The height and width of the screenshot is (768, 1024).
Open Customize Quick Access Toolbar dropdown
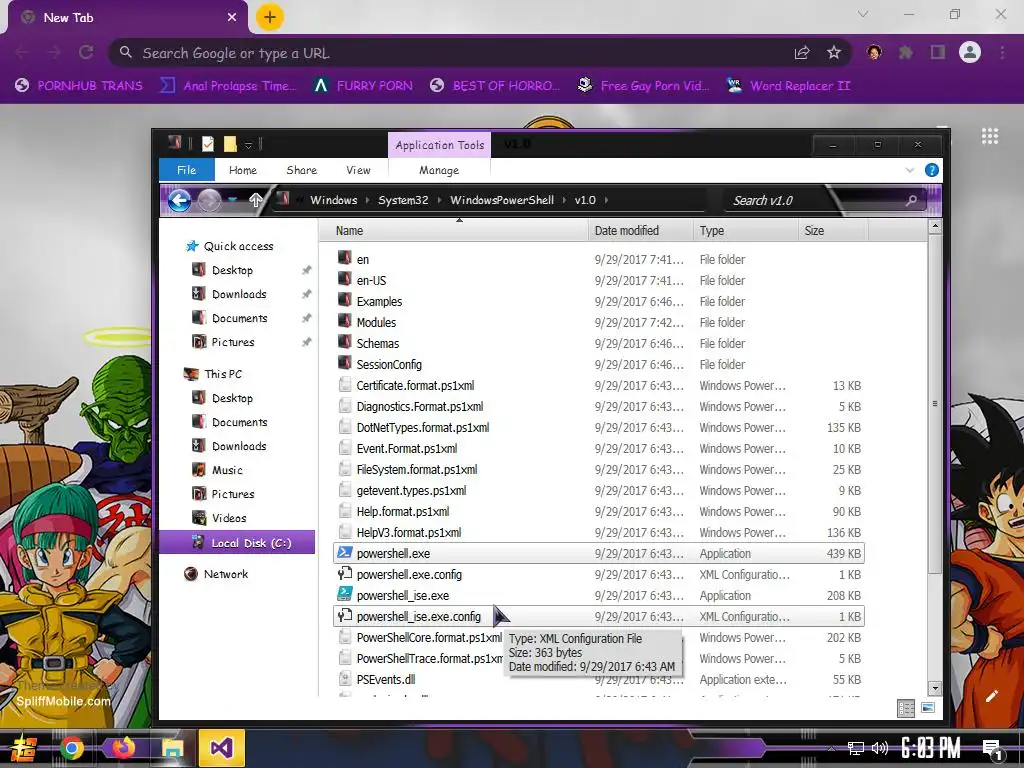coord(248,144)
